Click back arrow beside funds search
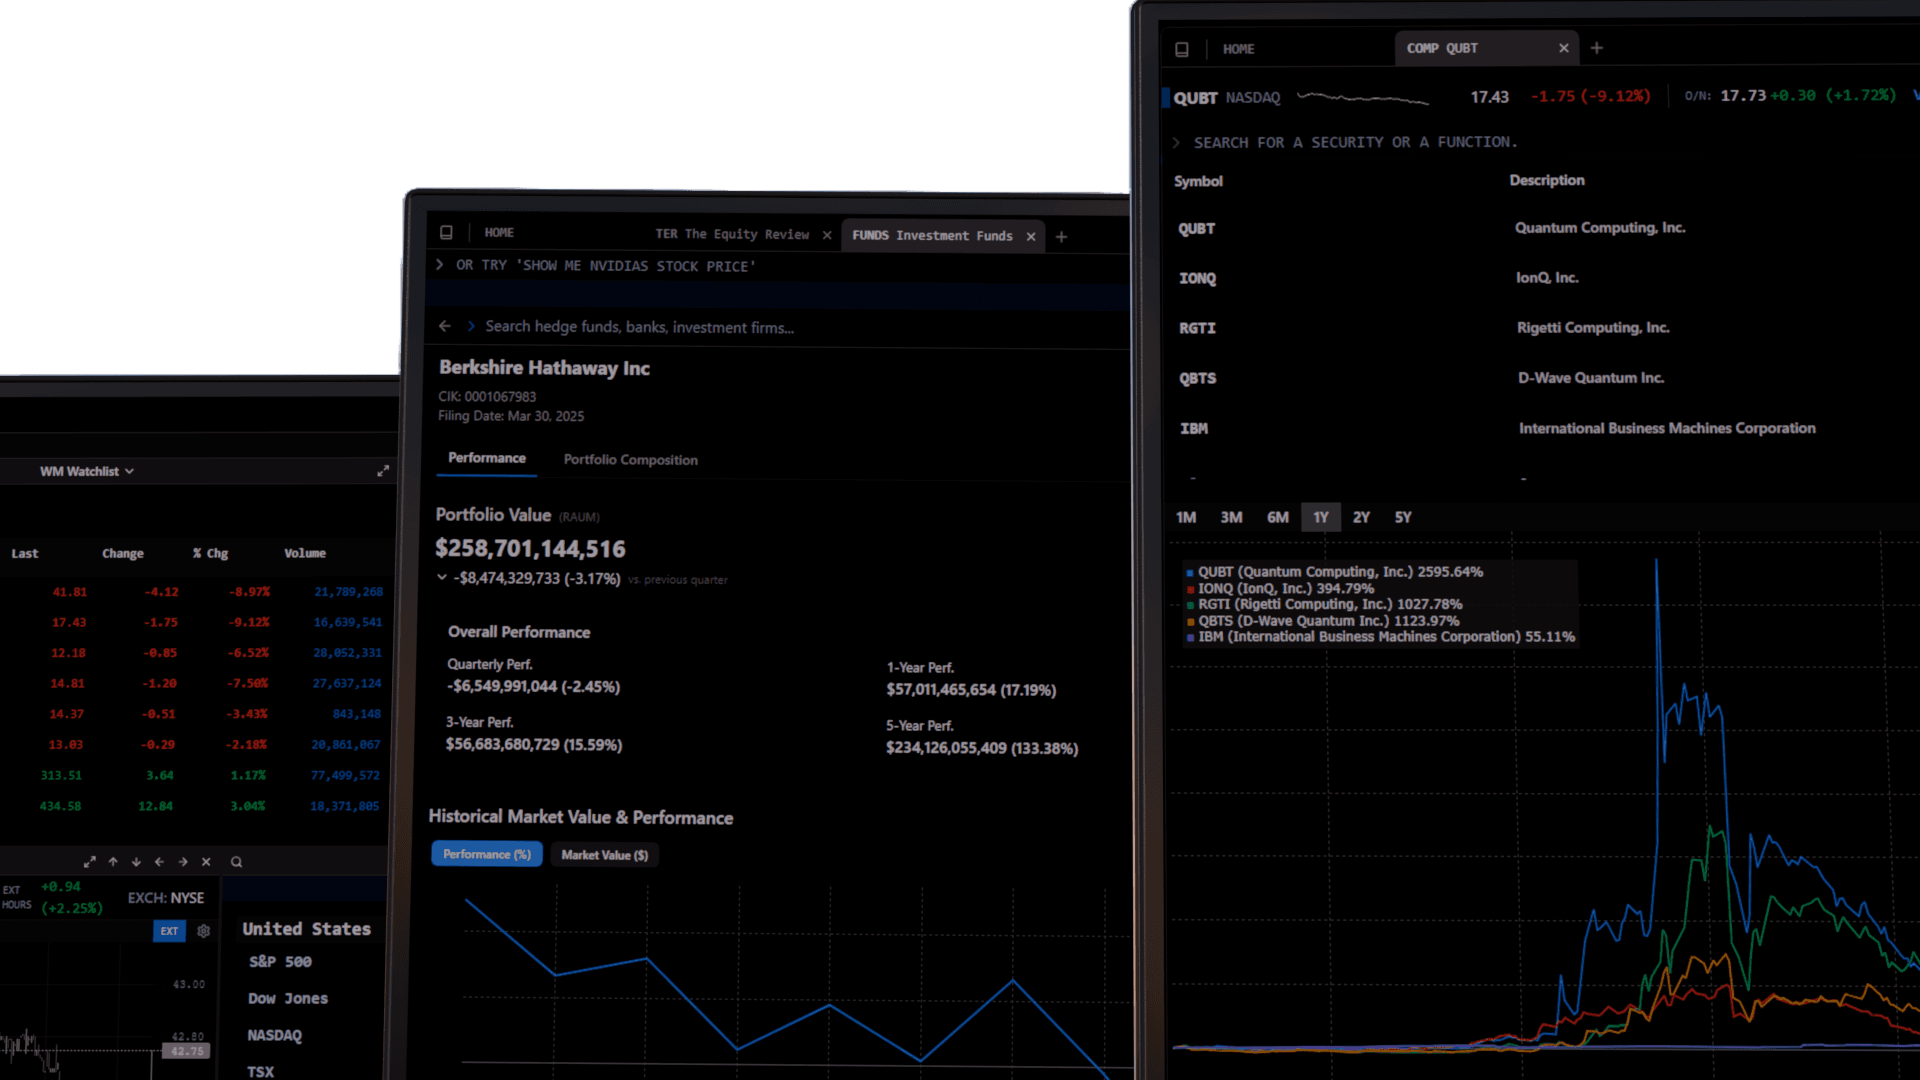 coord(445,326)
